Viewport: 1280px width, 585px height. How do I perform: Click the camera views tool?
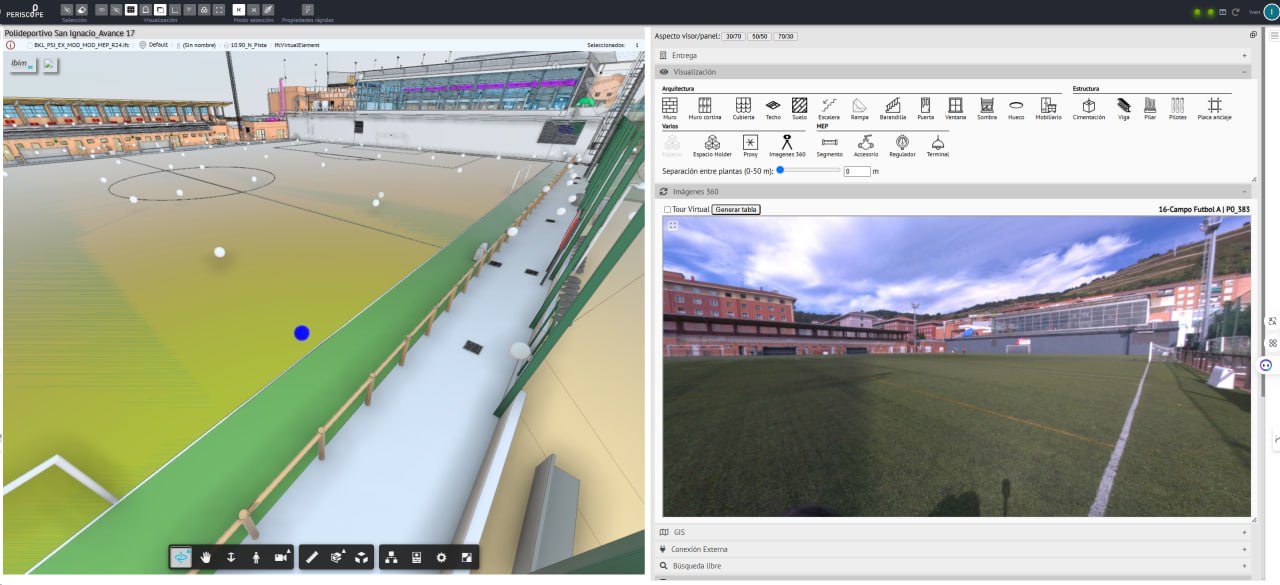pyautogui.click(x=281, y=558)
